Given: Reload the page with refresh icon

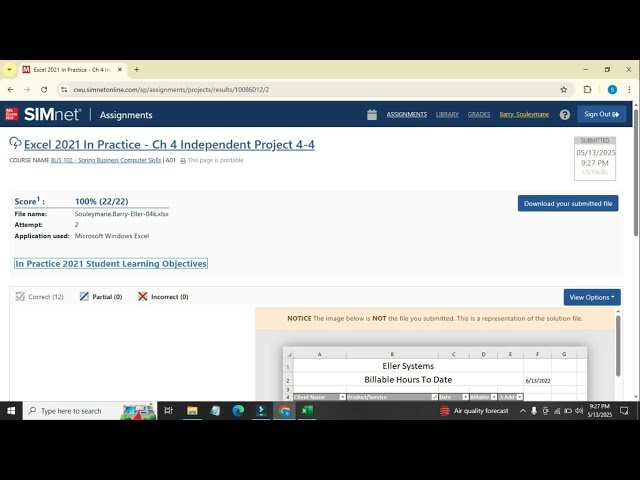Looking at the screenshot, I should [x=44, y=89].
